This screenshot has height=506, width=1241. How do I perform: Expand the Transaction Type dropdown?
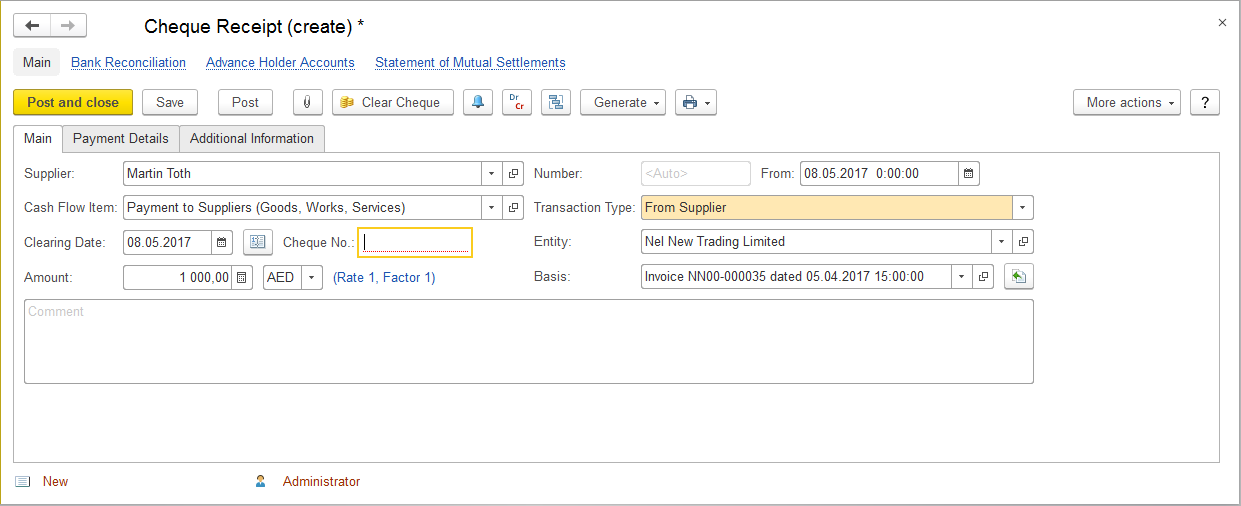click(x=1022, y=208)
